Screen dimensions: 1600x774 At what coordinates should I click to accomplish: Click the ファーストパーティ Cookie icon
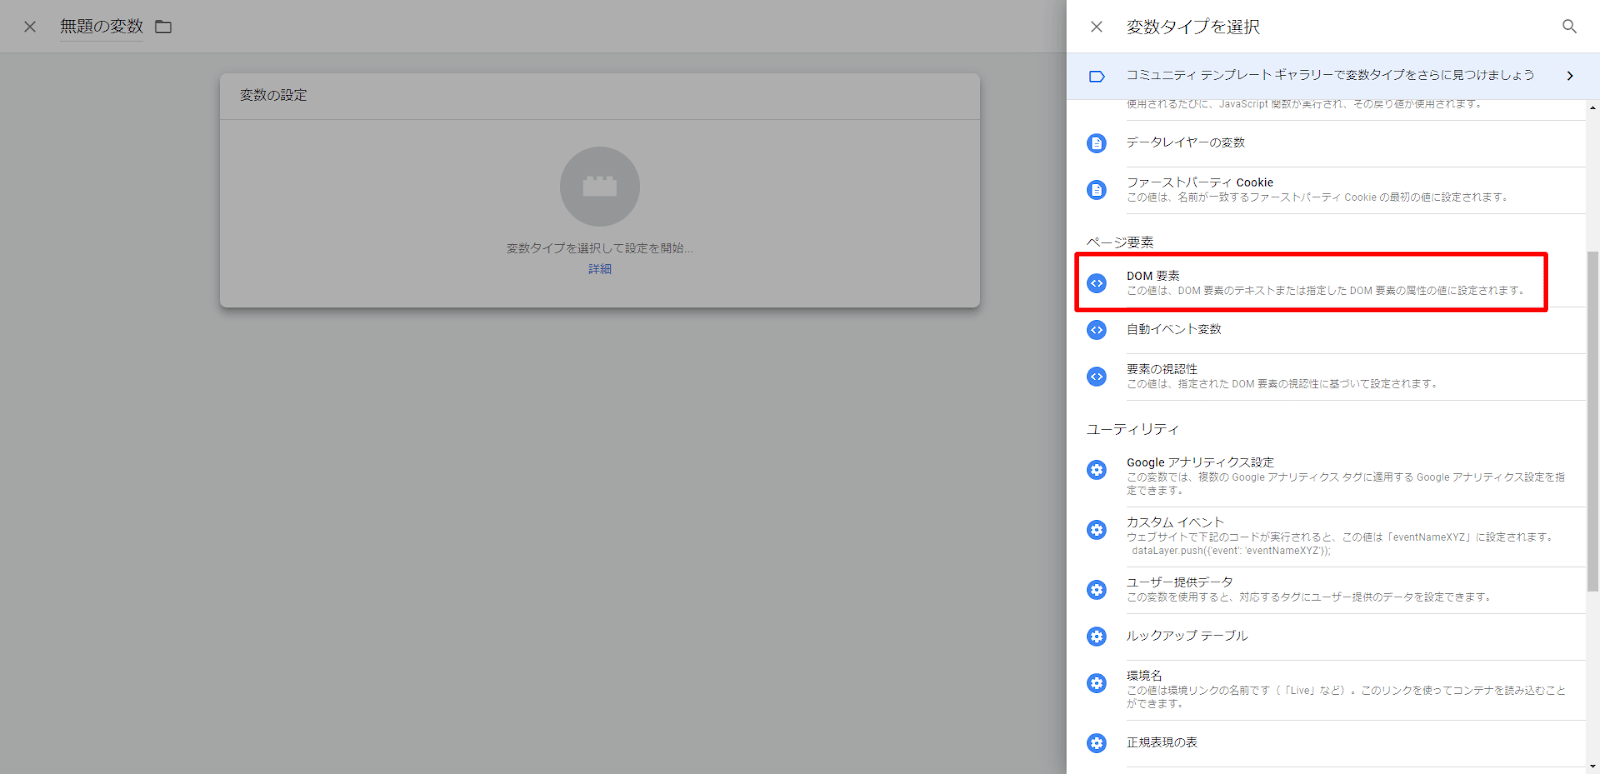click(x=1097, y=190)
